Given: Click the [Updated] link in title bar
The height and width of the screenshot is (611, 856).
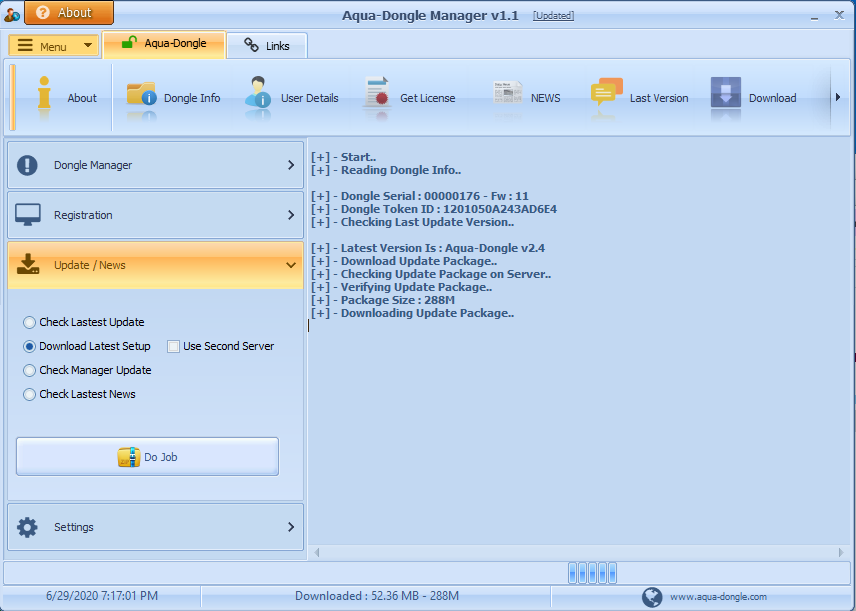Looking at the screenshot, I should click(553, 16).
